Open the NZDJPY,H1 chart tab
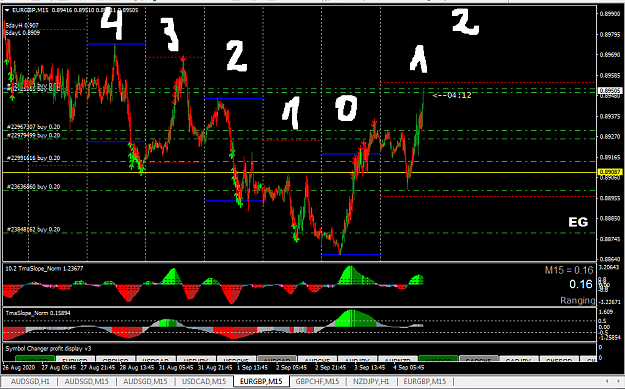625x389 pixels. click(x=371, y=381)
